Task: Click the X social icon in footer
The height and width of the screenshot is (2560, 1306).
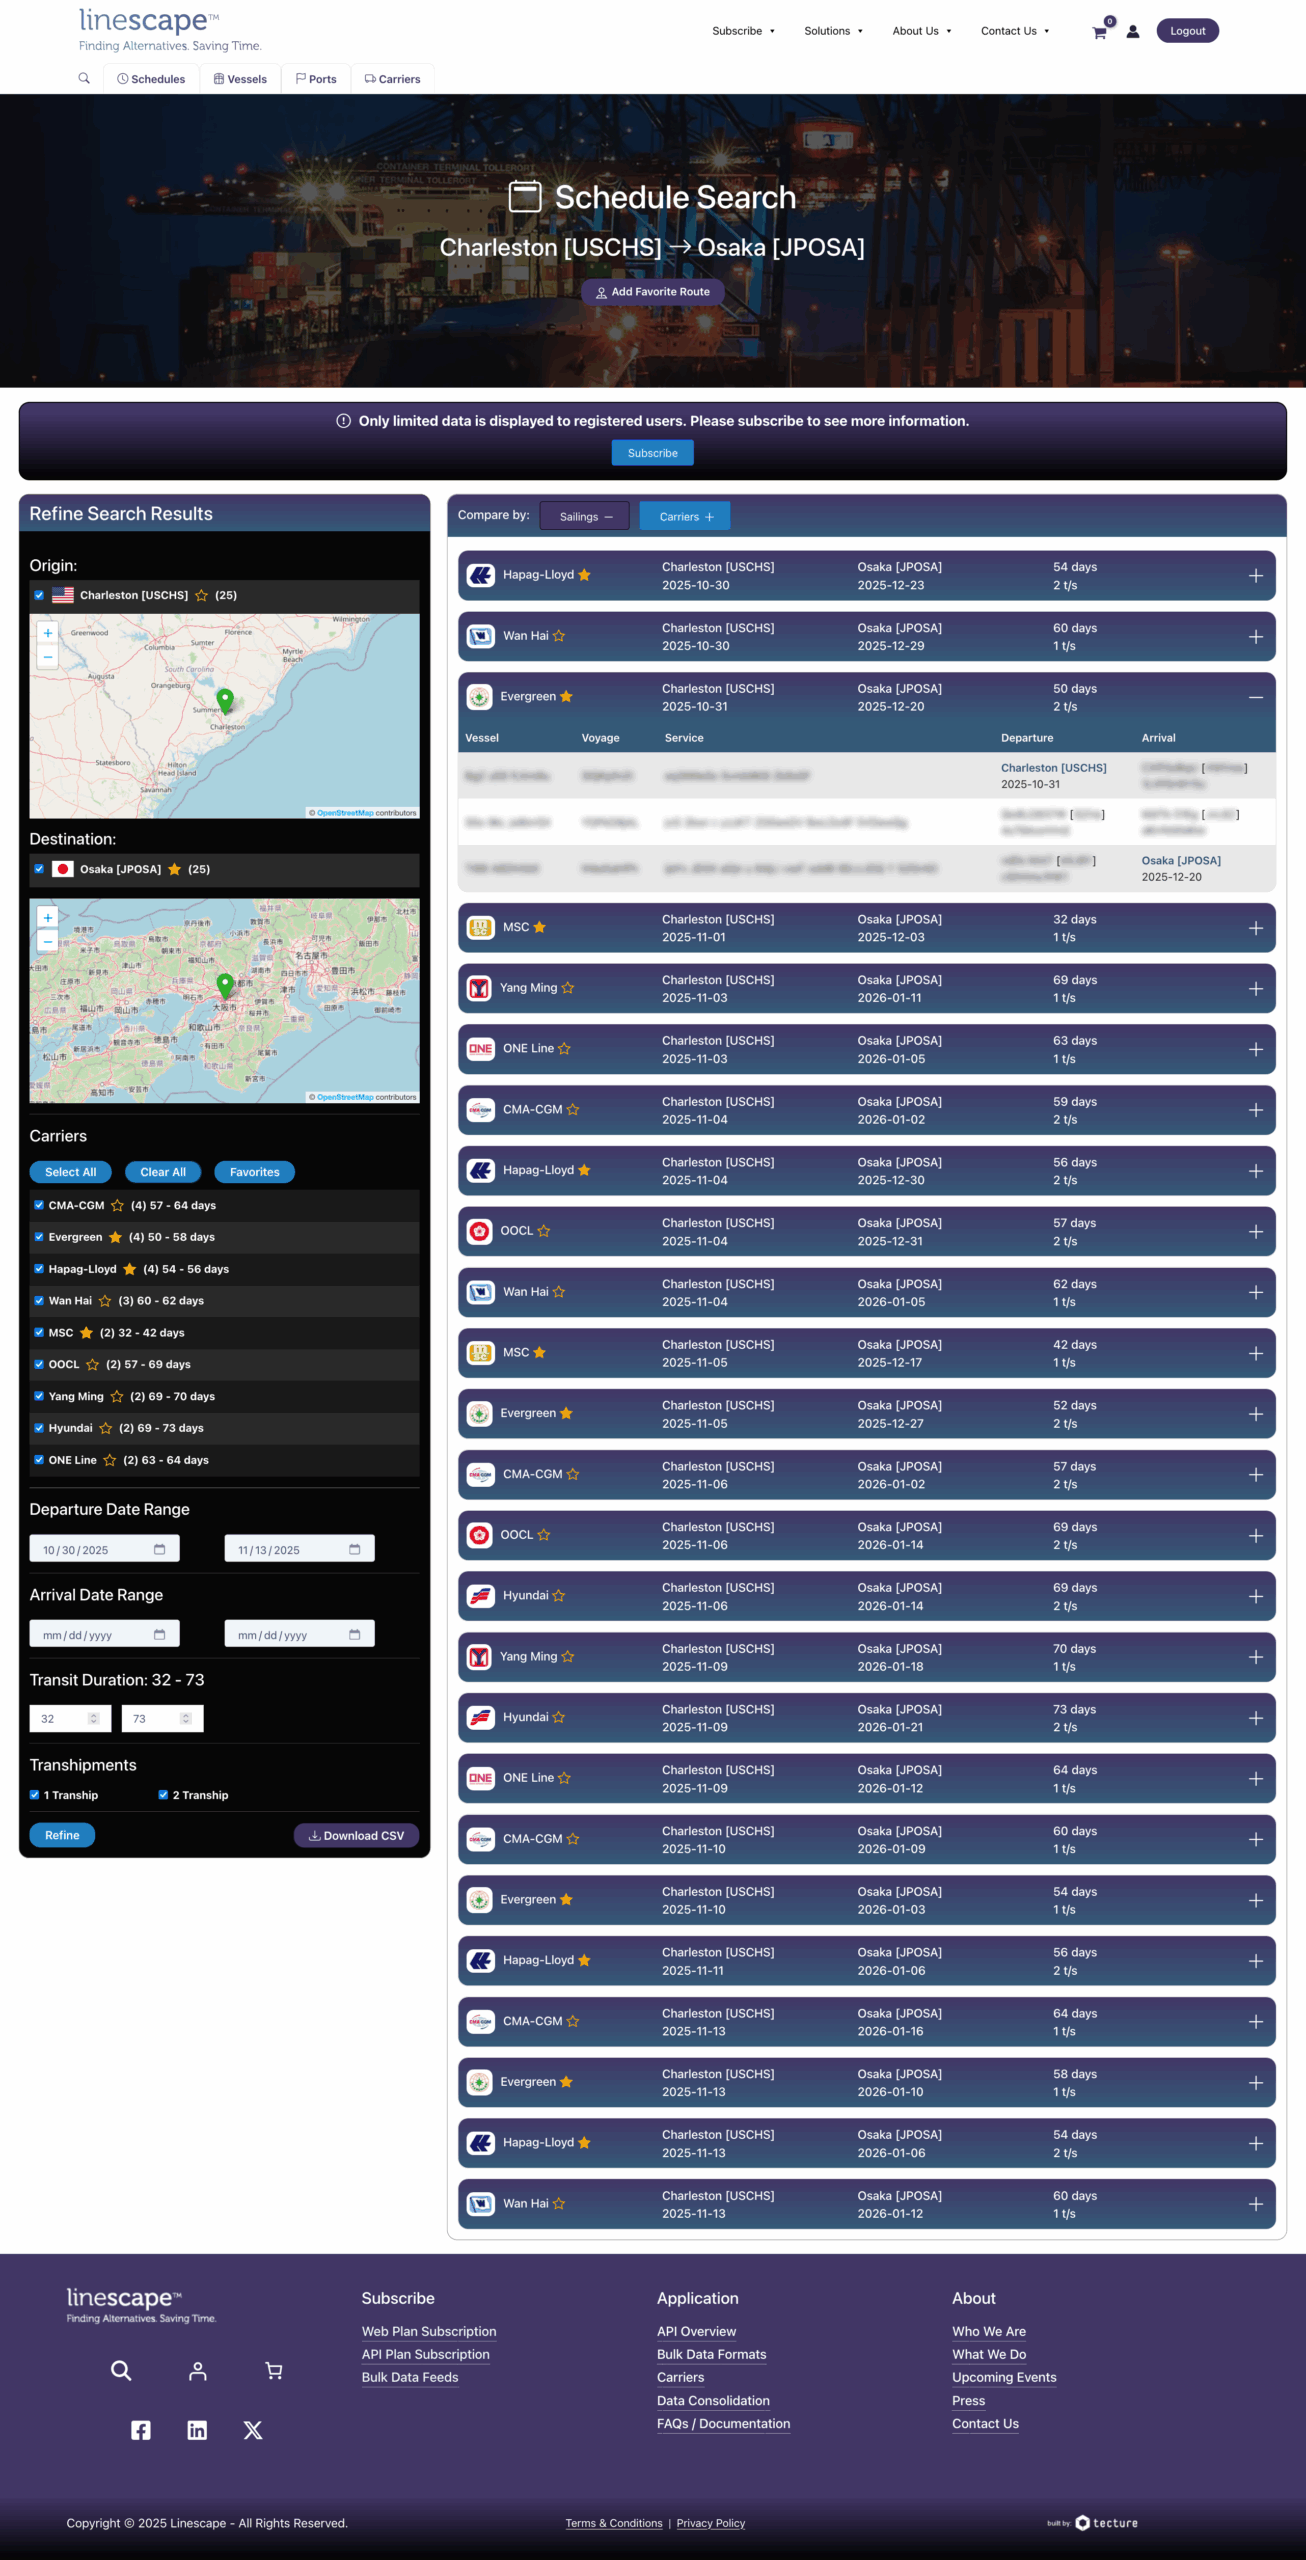Action: (x=253, y=2430)
